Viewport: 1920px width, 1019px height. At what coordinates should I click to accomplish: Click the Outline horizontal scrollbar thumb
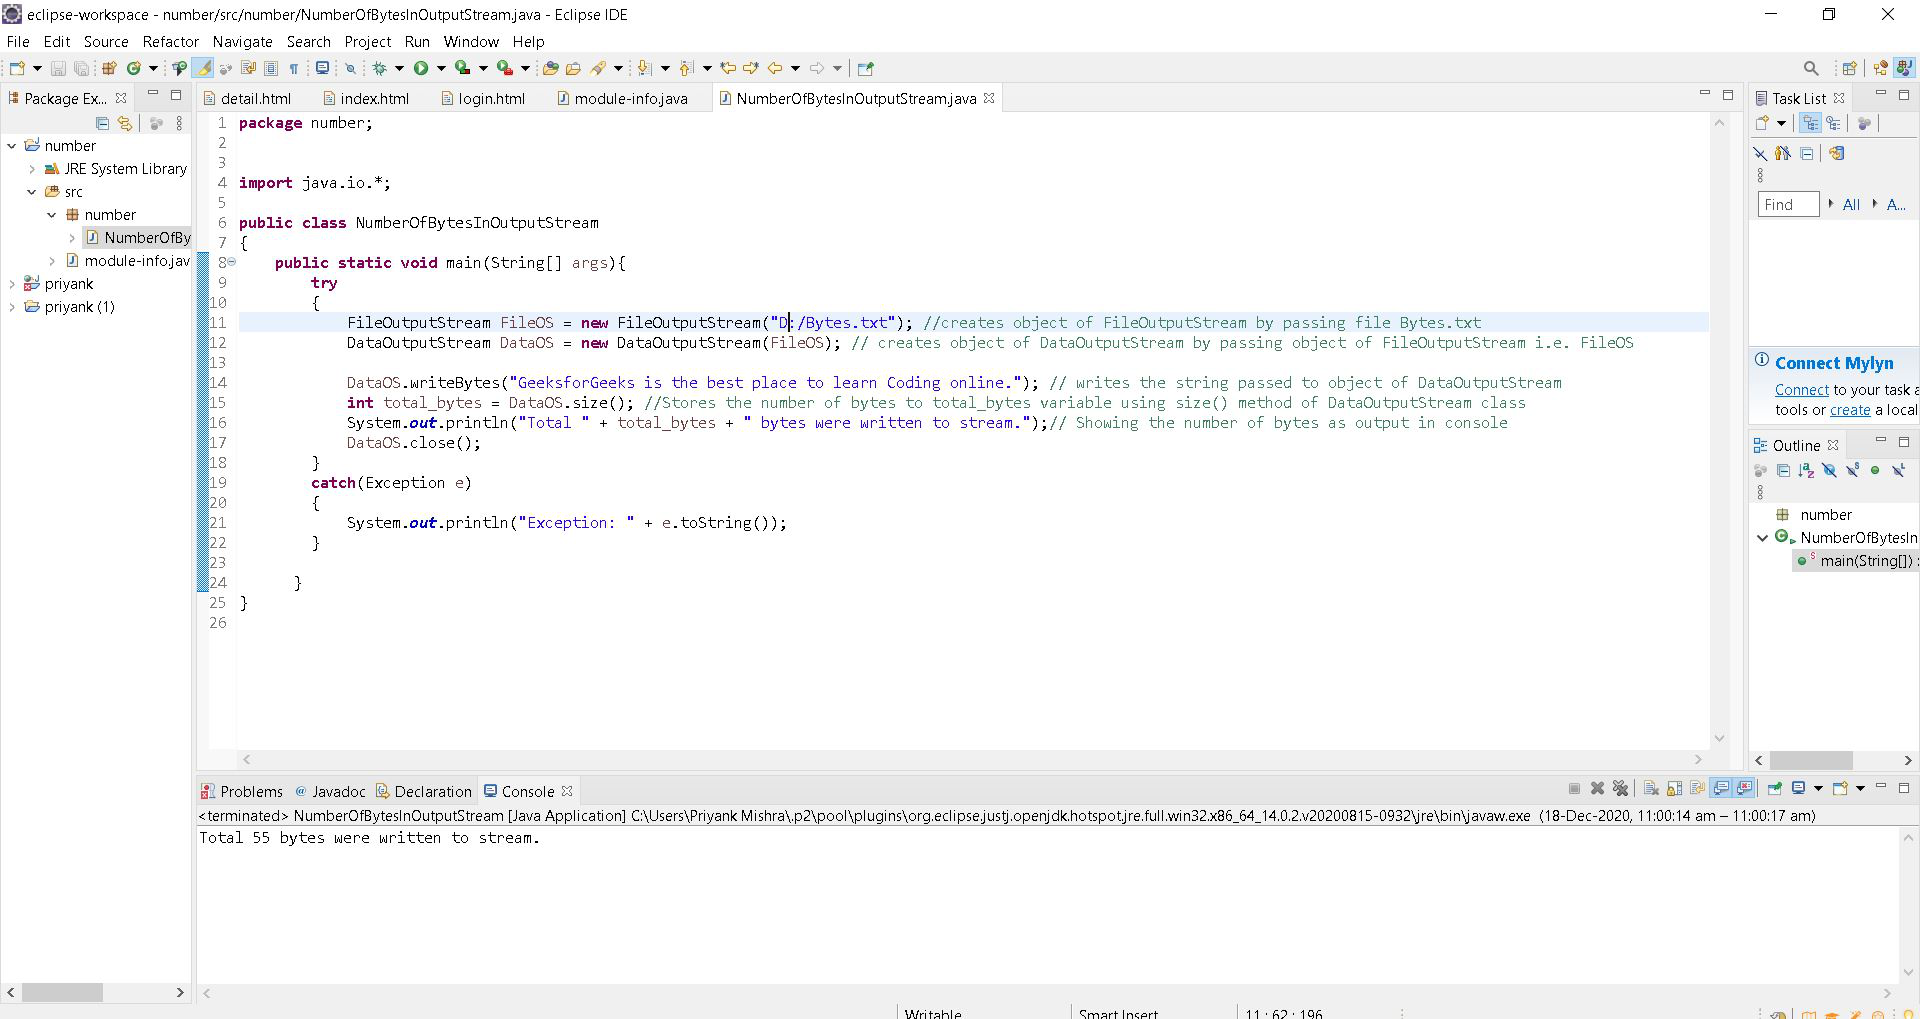point(1811,761)
